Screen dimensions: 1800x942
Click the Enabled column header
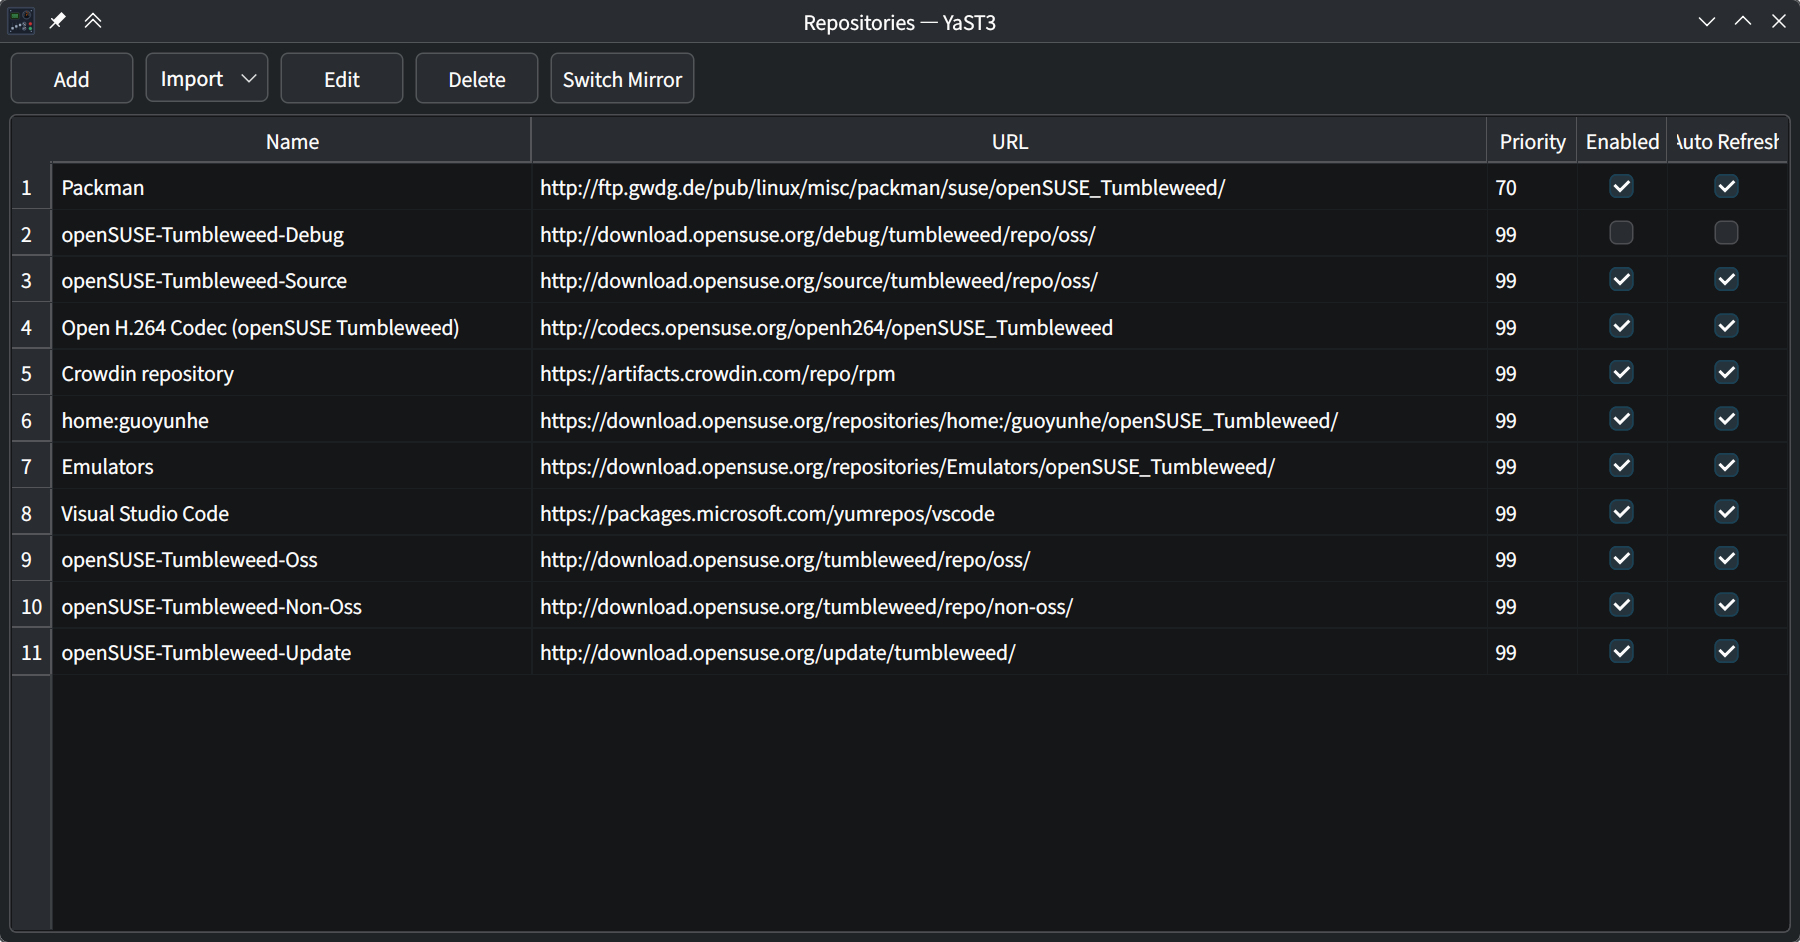(x=1622, y=142)
